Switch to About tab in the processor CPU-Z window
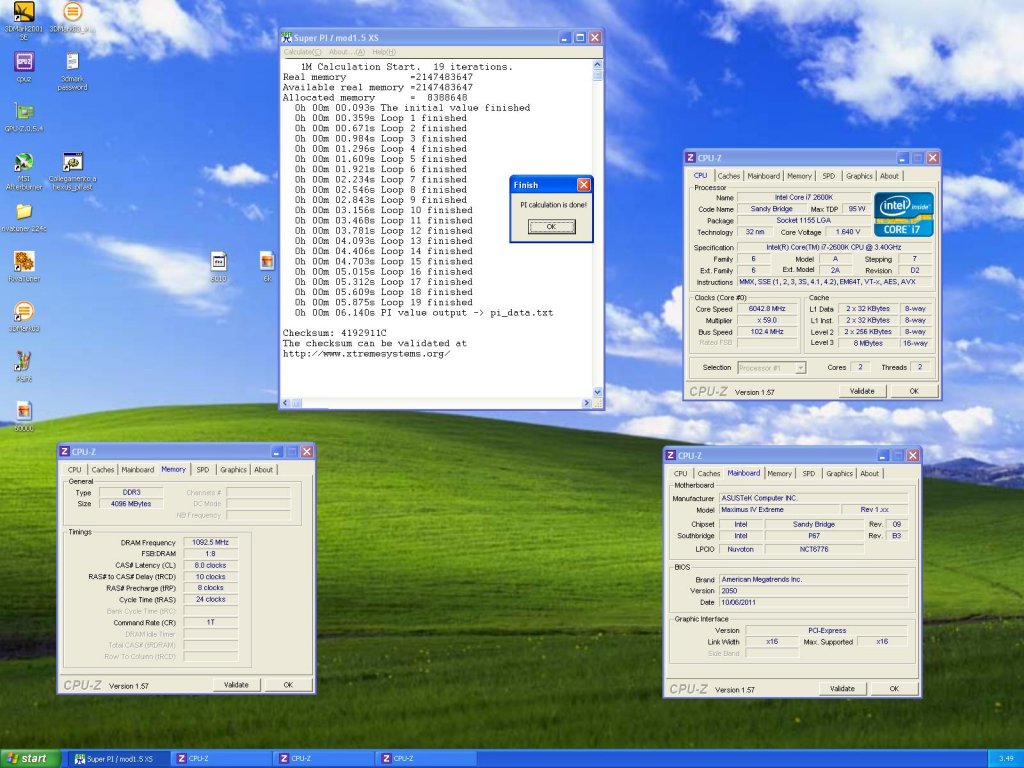1024x768 pixels. pyautogui.click(x=889, y=176)
